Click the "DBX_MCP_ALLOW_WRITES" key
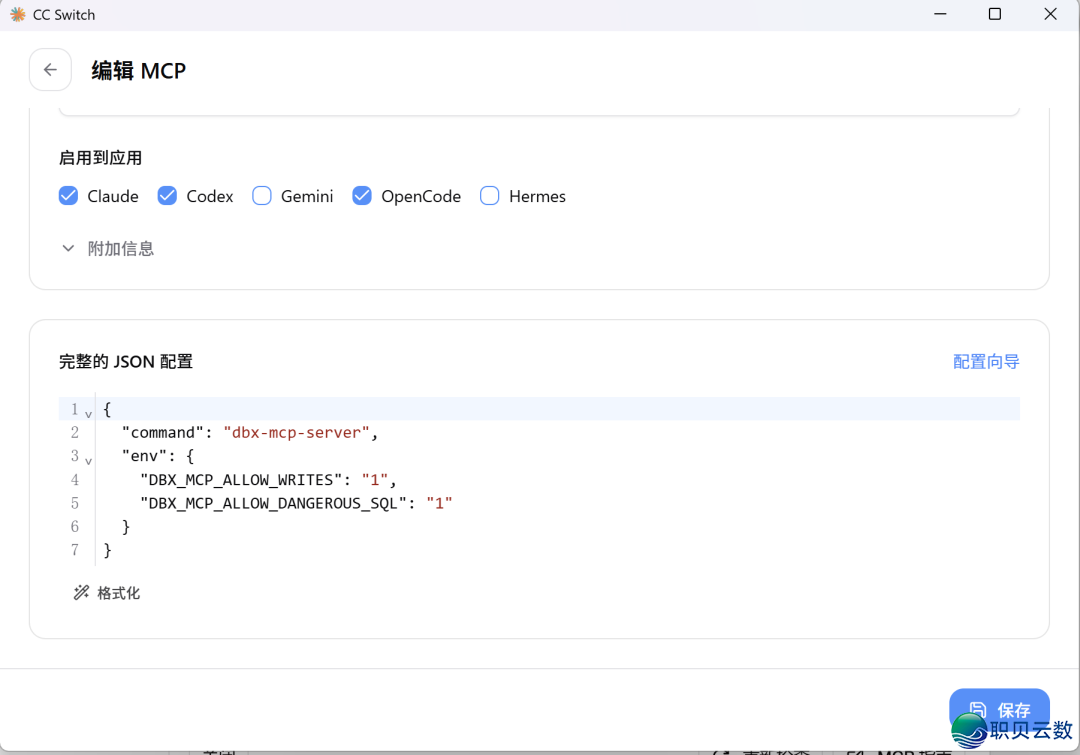This screenshot has width=1080, height=755. pyautogui.click(x=241, y=479)
